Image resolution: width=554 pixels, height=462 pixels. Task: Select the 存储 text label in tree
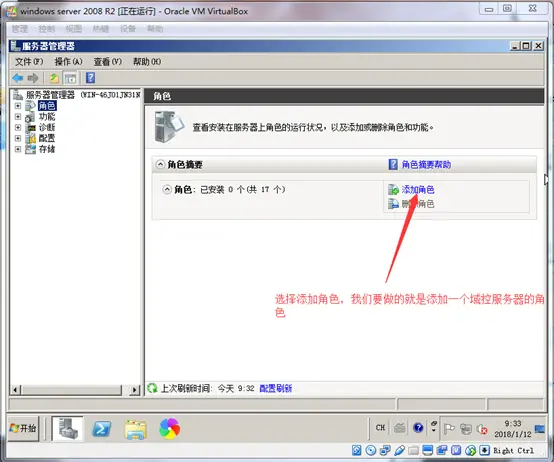pos(47,149)
